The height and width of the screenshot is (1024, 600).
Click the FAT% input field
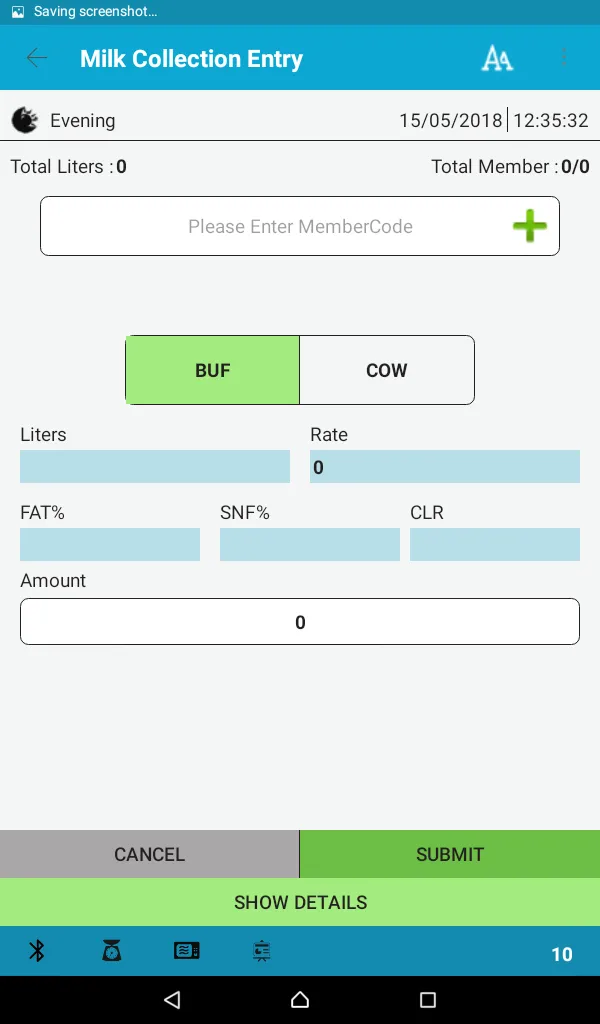coord(110,545)
